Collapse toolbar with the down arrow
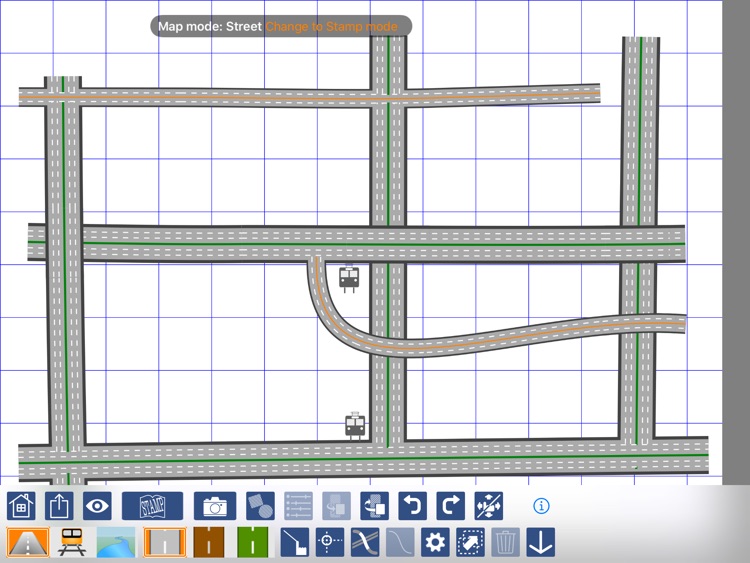The height and width of the screenshot is (563, 750). pyautogui.click(x=541, y=543)
